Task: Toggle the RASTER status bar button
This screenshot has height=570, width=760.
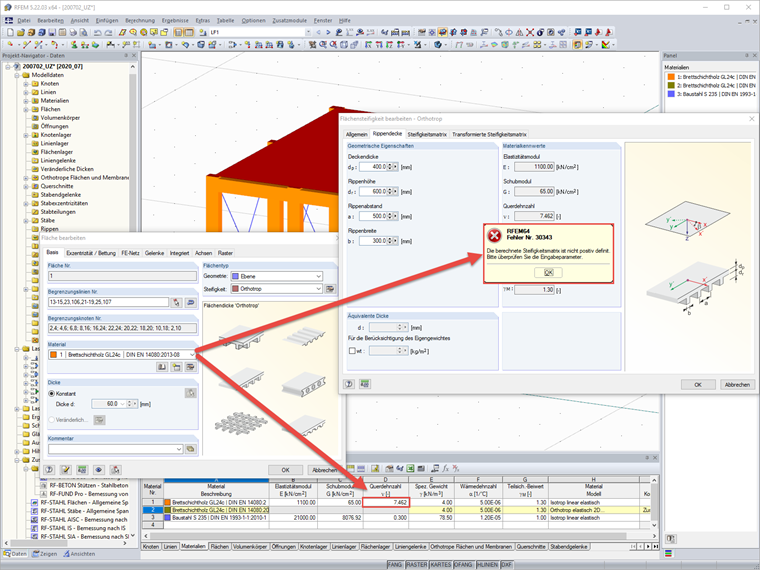Action: (x=416, y=565)
